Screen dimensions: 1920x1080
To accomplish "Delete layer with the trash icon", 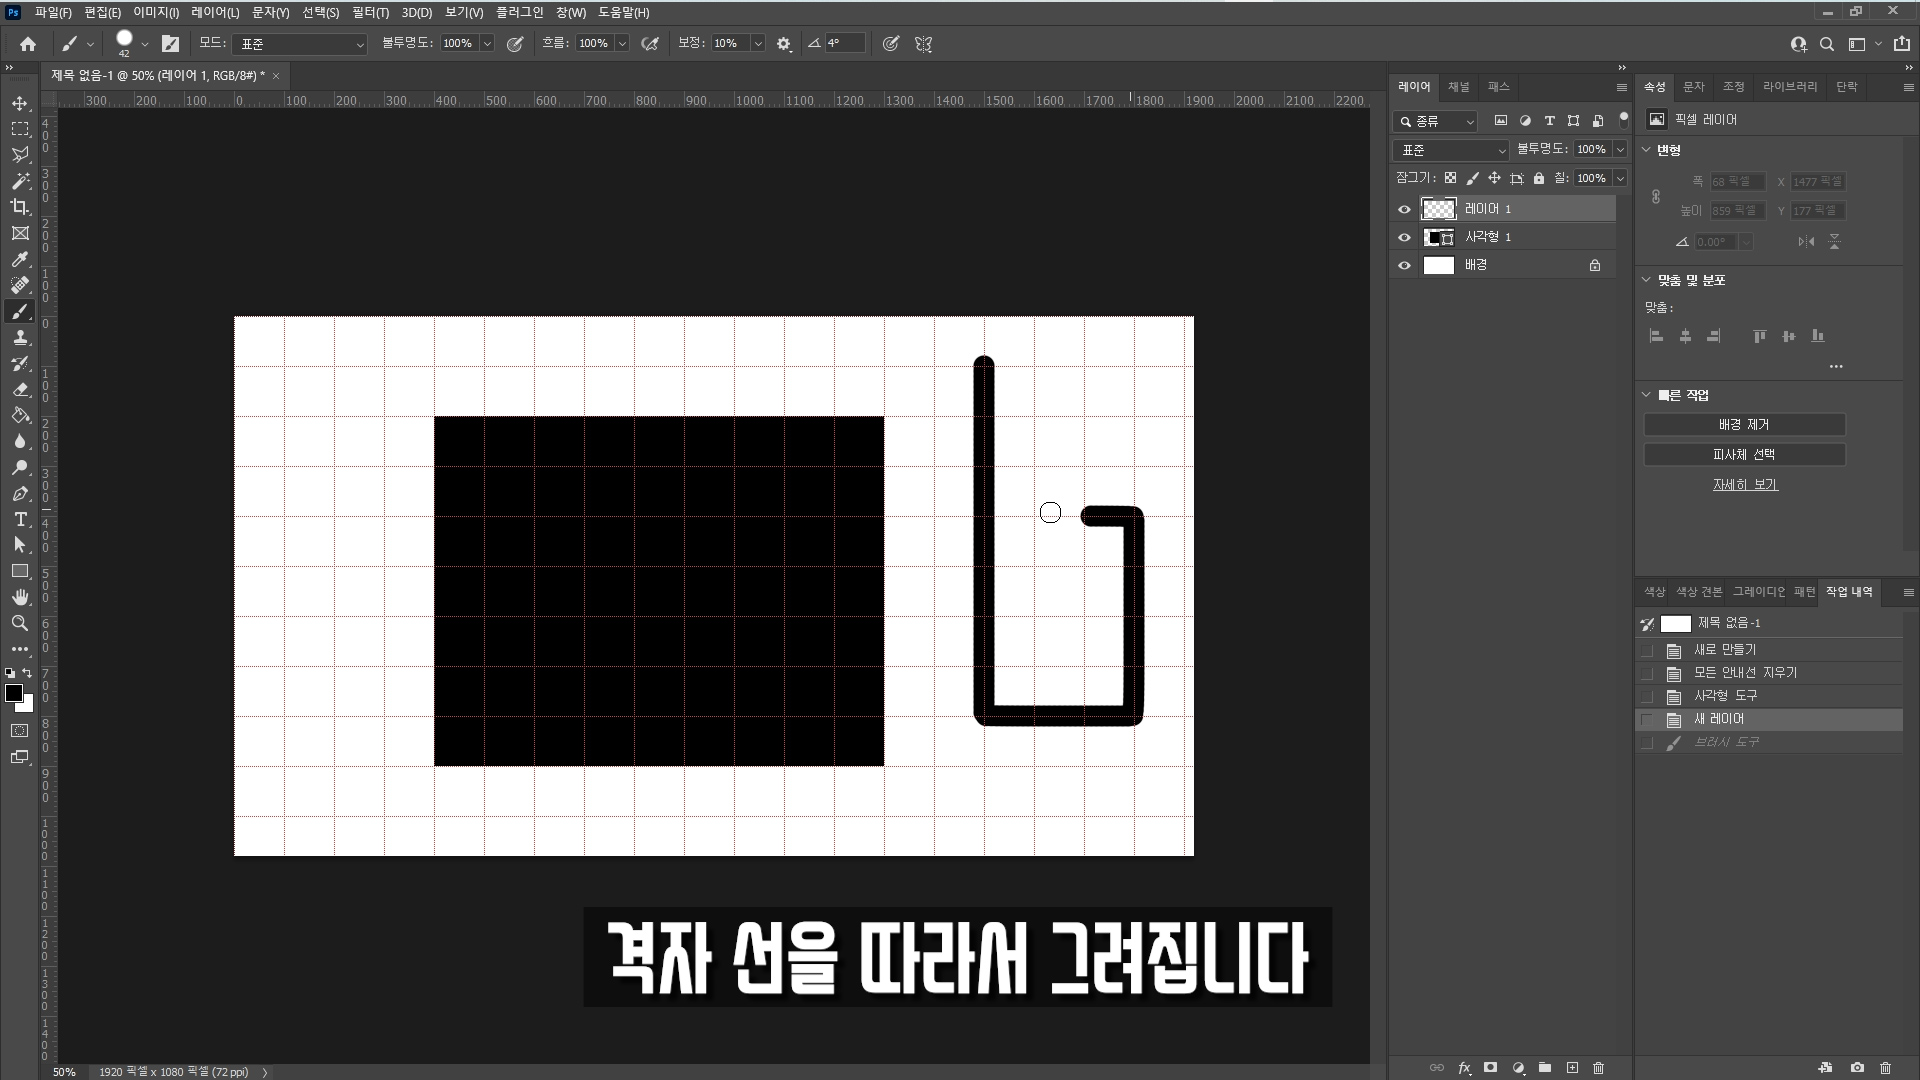I will tap(1598, 1068).
